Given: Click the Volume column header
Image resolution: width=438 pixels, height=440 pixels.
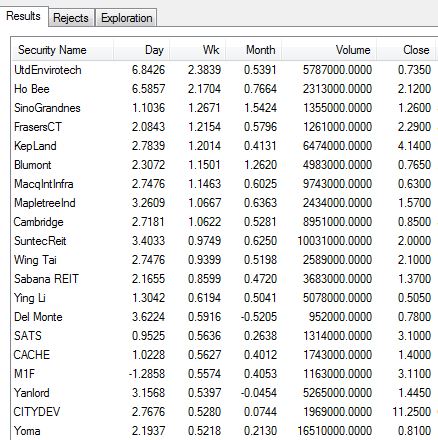Looking at the screenshot, I should 329,50.
